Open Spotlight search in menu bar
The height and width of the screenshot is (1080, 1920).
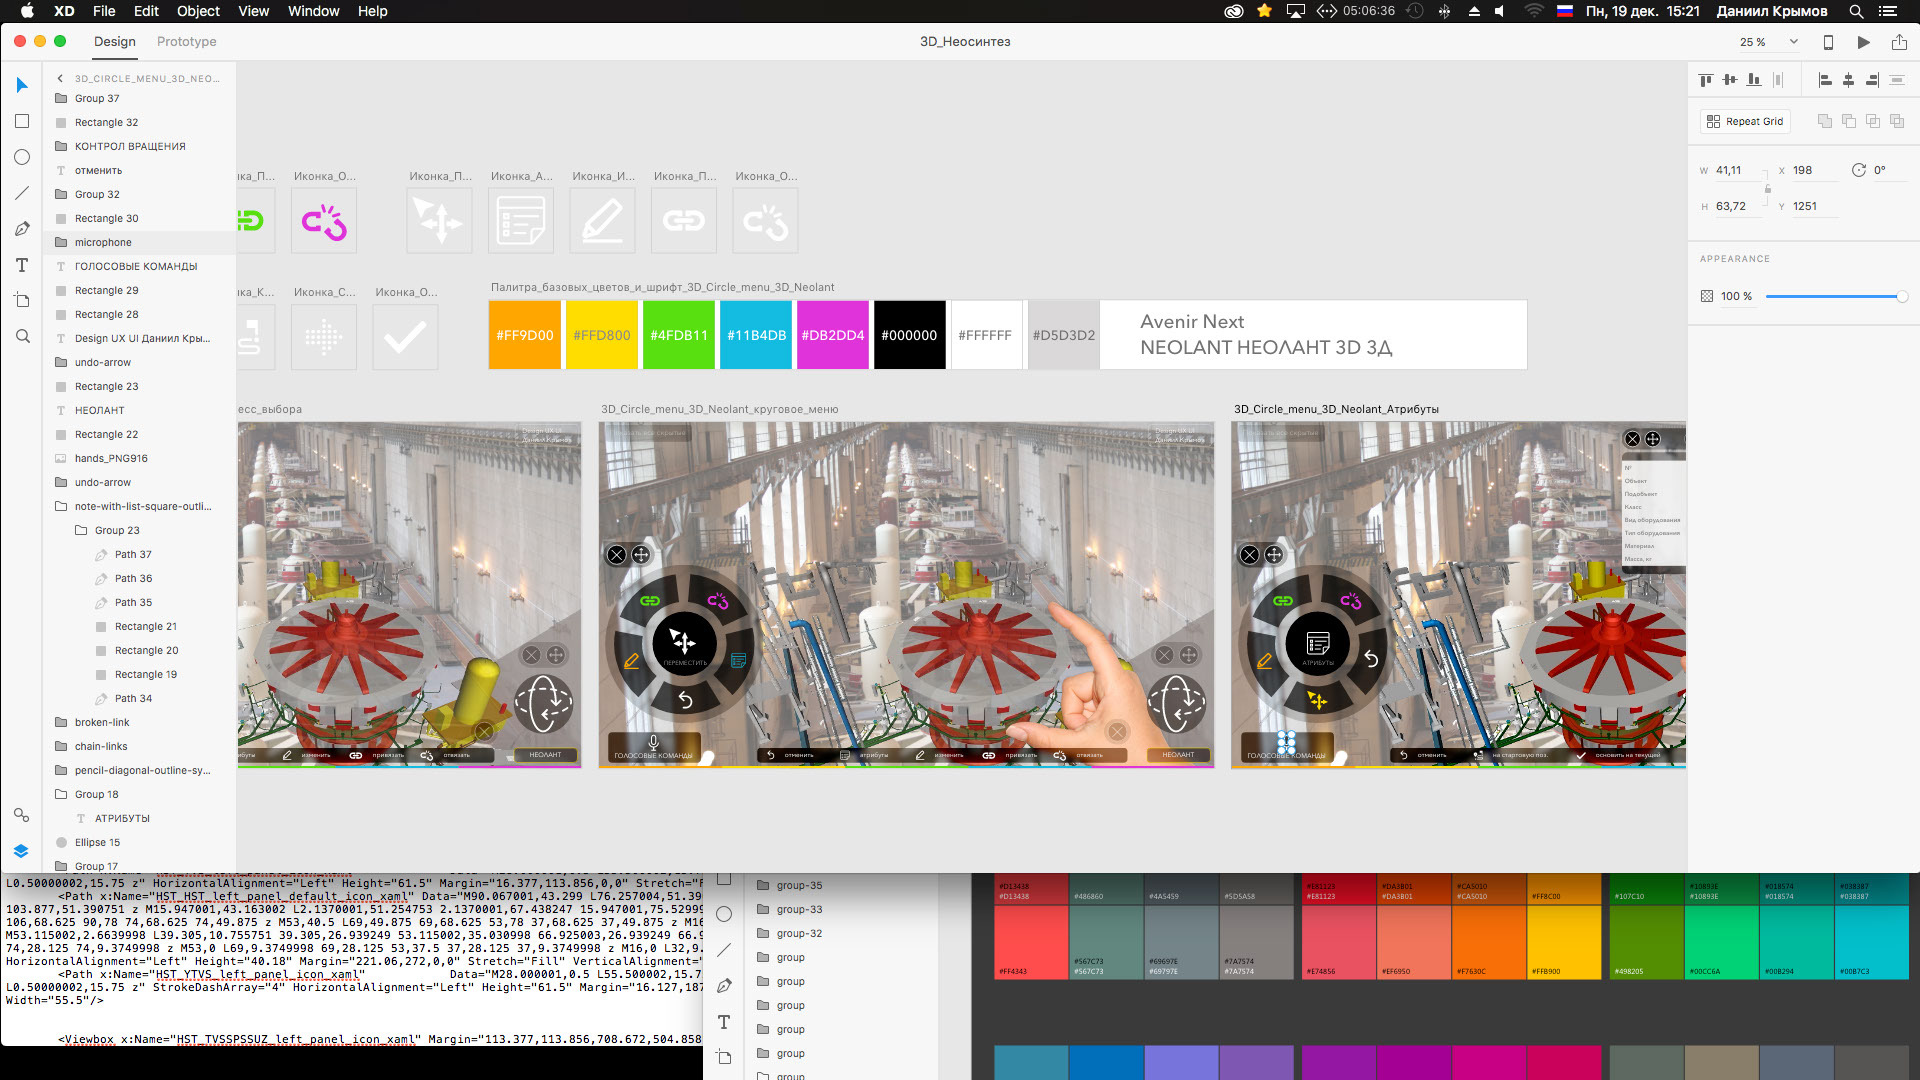pyautogui.click(x=1856, y=11)
